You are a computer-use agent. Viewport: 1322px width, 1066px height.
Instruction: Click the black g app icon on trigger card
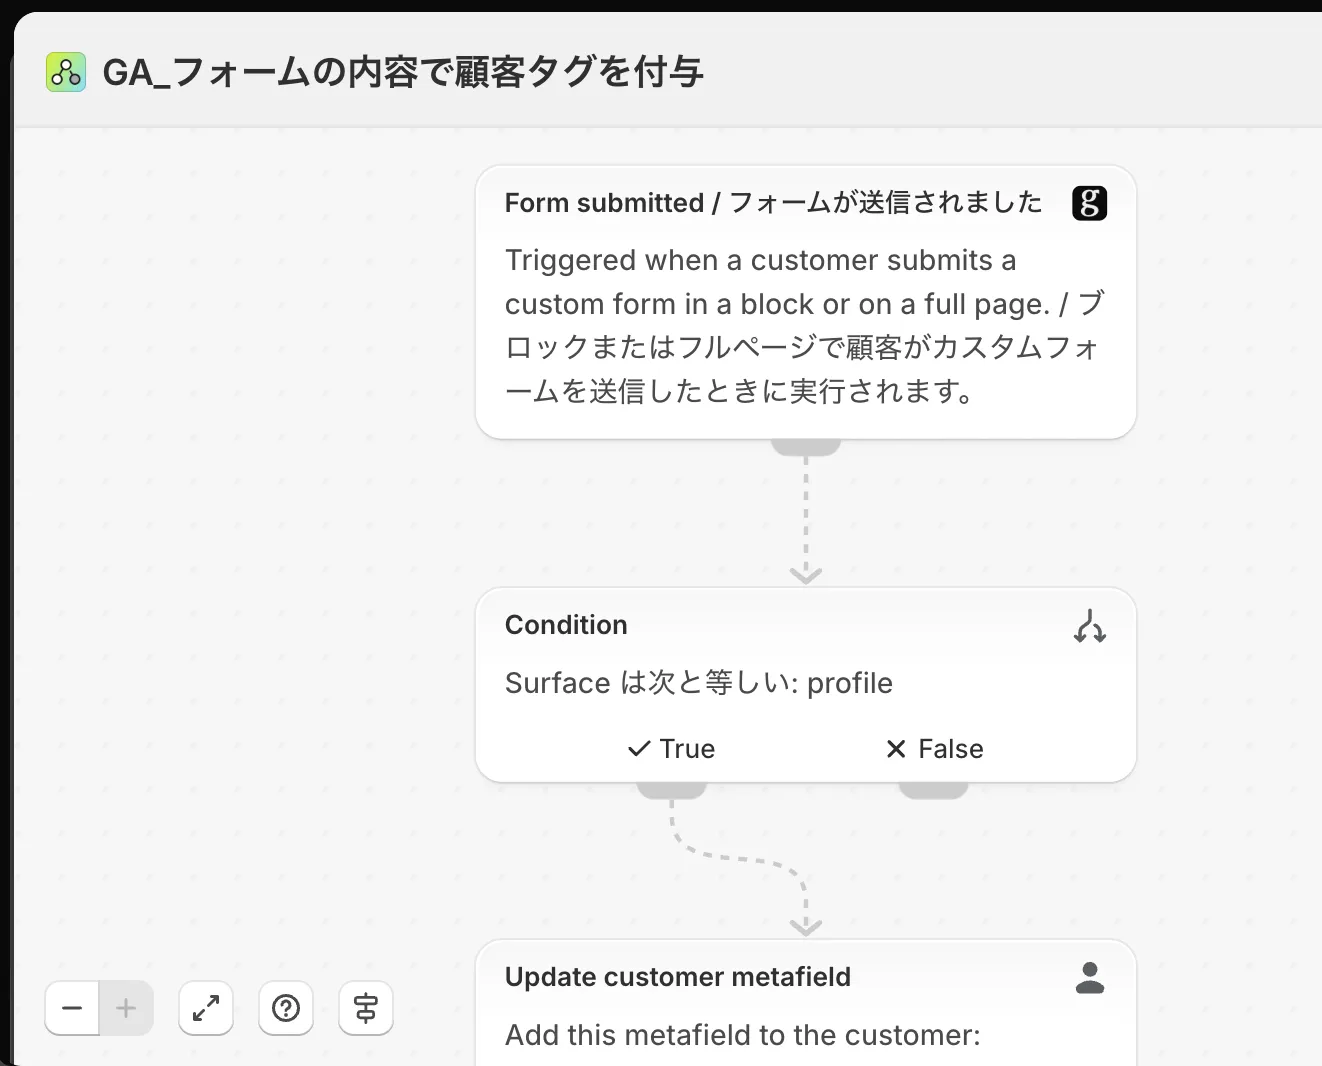(1089, 203)
